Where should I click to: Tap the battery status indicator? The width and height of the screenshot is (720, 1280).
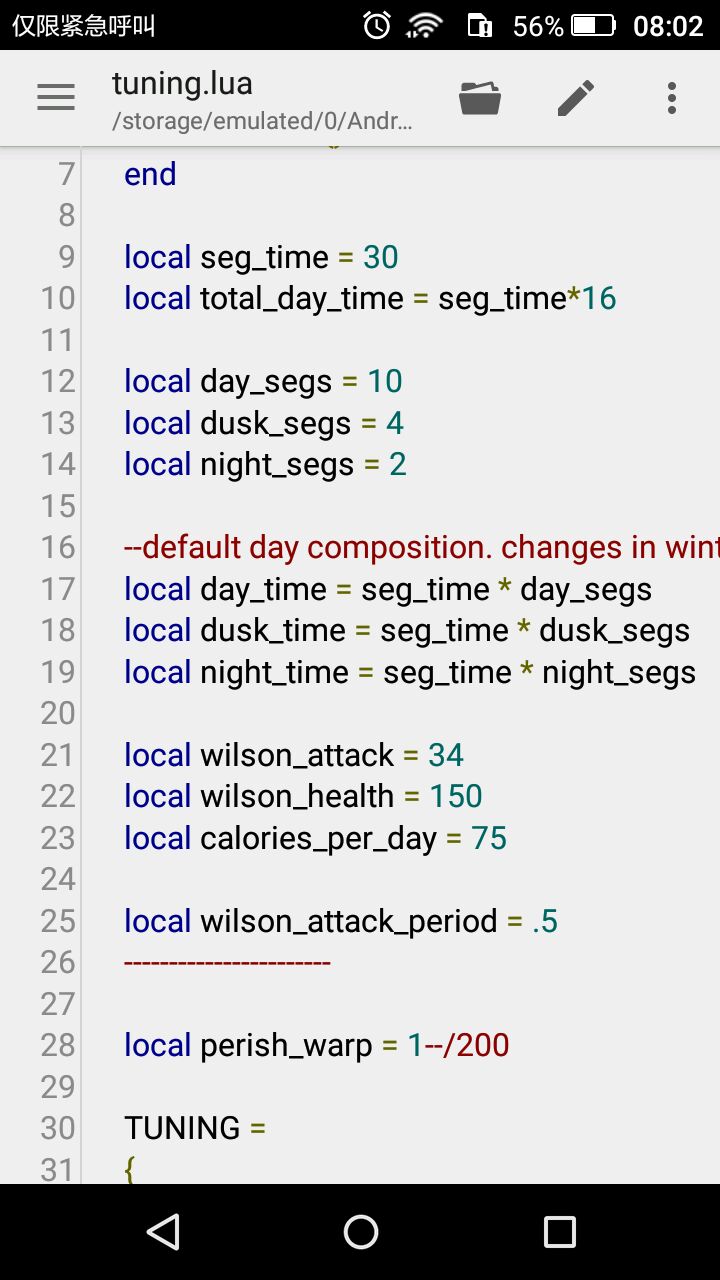592,25
